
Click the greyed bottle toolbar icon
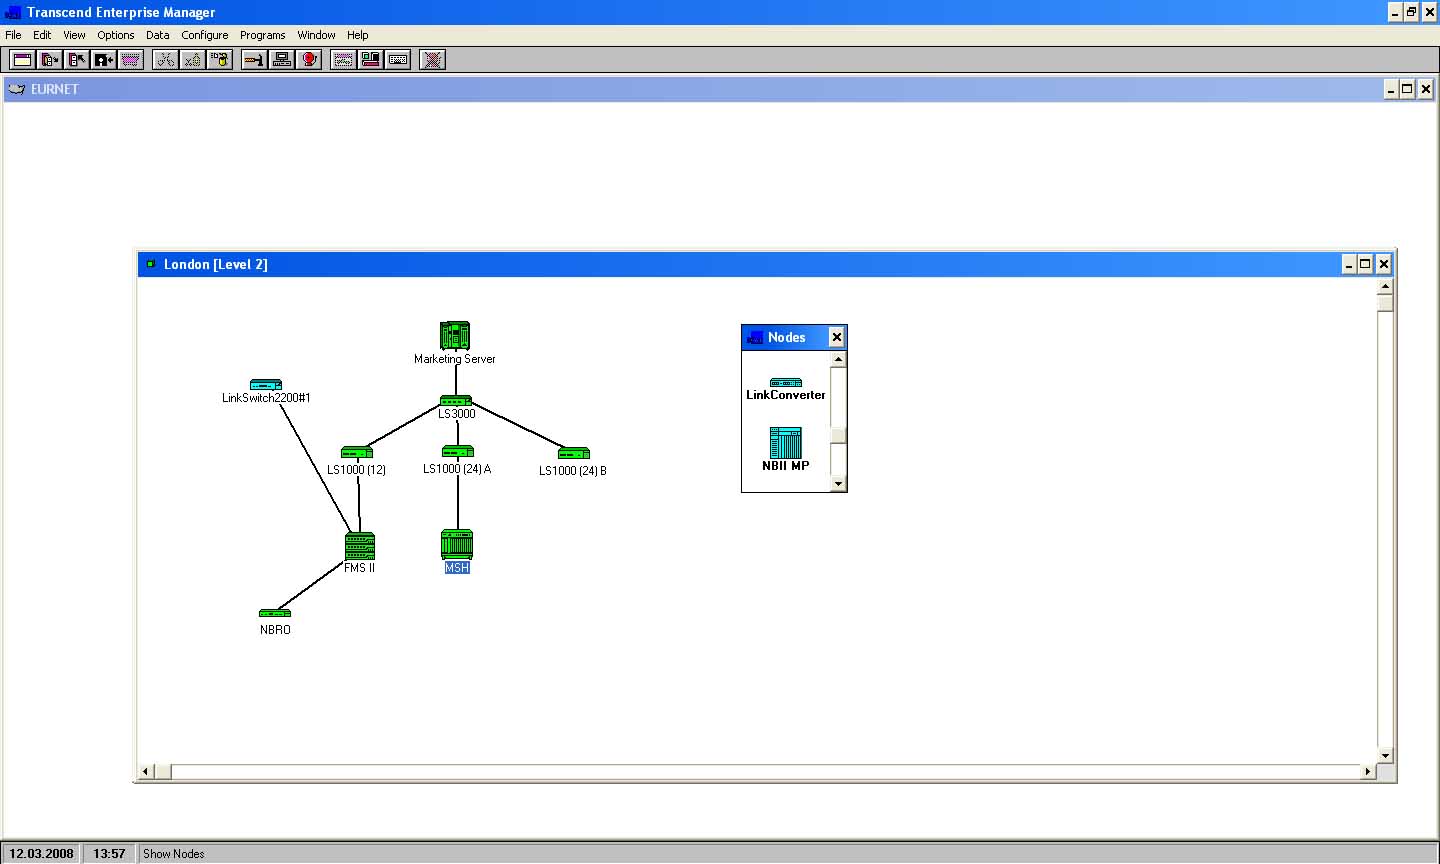coord(192,60)
